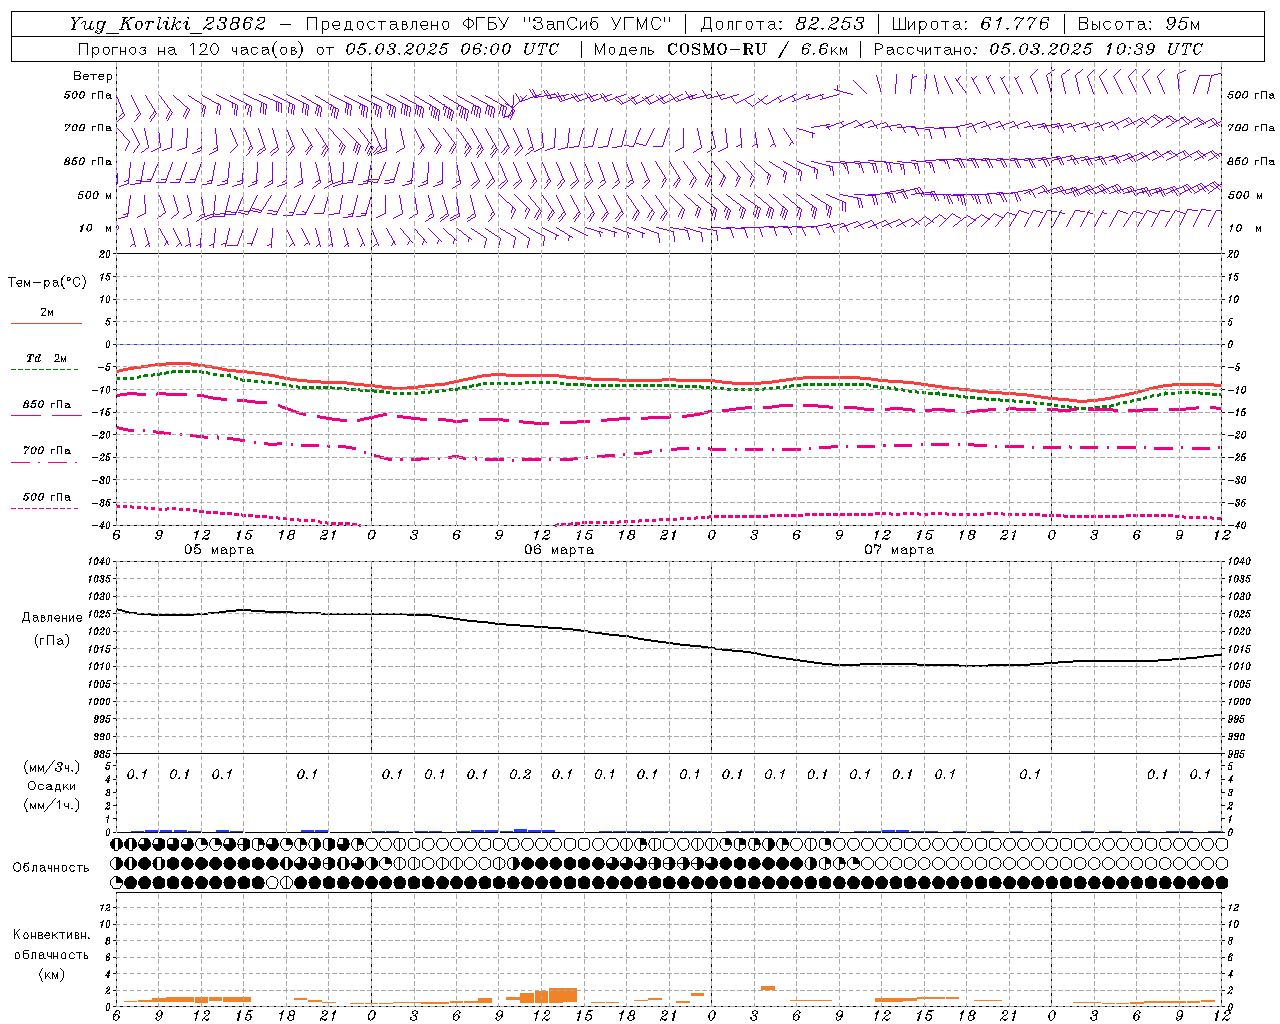Click the Долгота: 82.253 header field
Viewport: 1280px width, 1024px height.
pos(783,24)
